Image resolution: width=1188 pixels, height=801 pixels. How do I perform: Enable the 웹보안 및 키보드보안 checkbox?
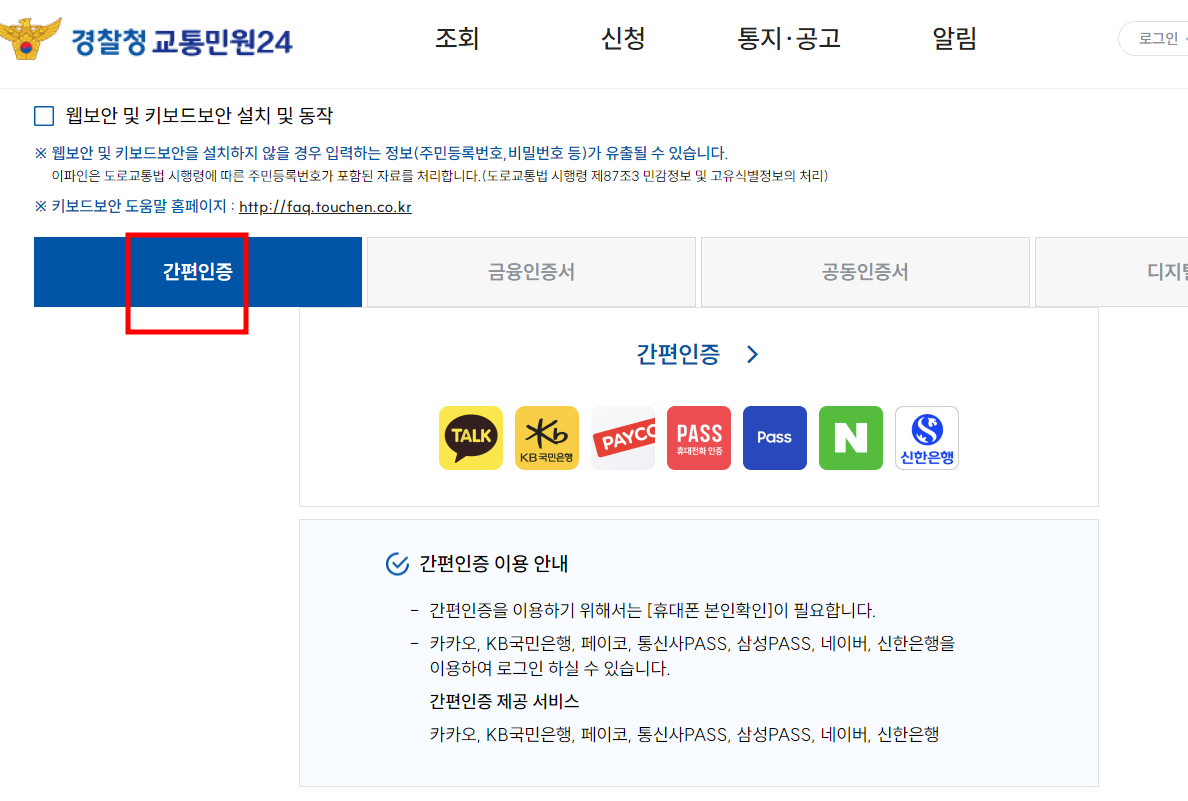44,116
